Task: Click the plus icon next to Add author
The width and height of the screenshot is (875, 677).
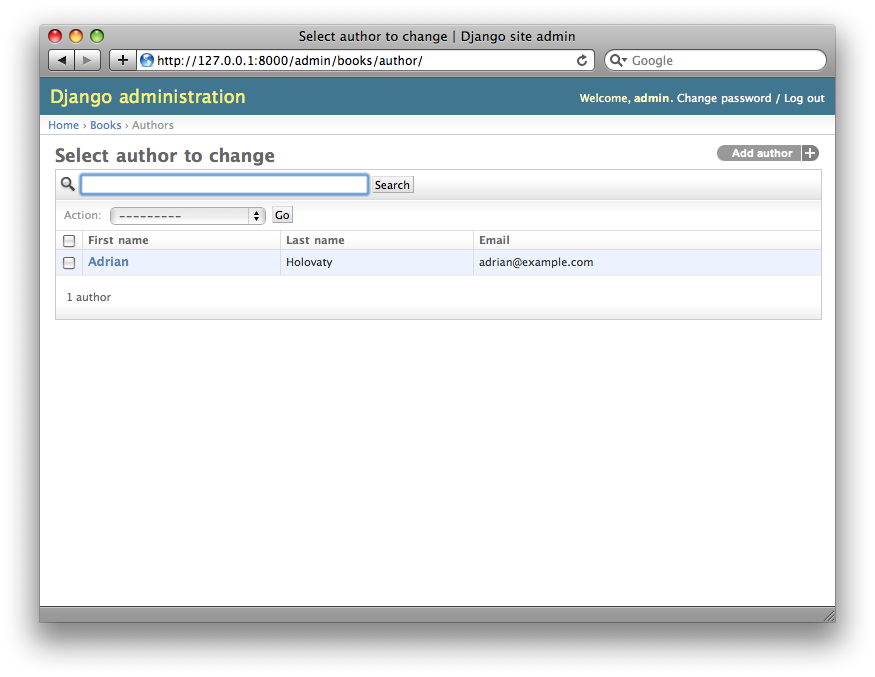Action: (x=811, y=153)
